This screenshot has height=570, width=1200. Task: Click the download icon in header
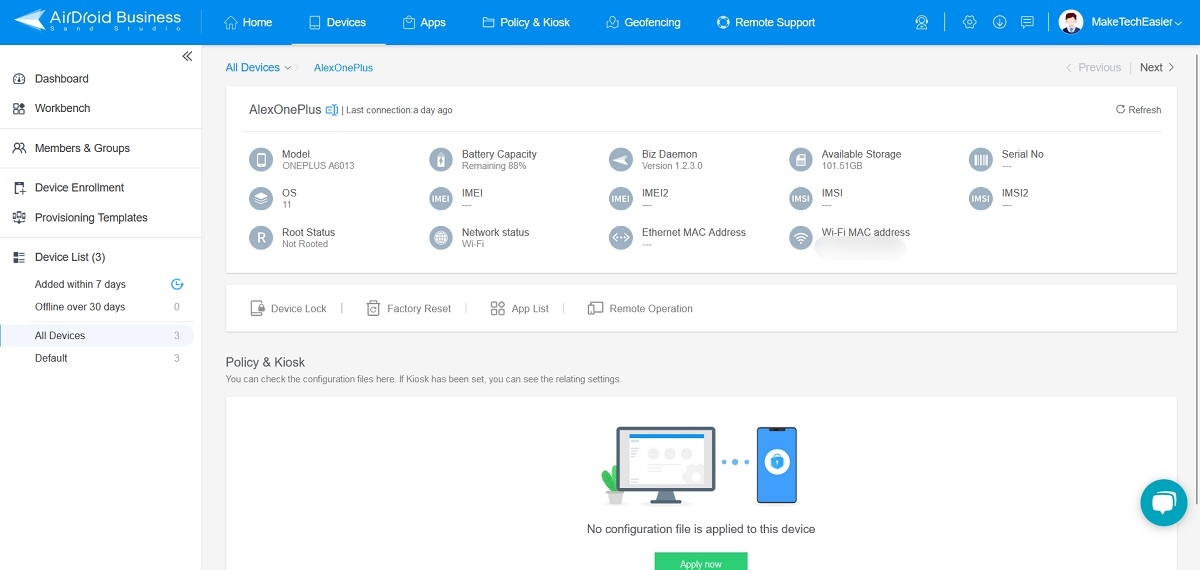tap(999, 22)
